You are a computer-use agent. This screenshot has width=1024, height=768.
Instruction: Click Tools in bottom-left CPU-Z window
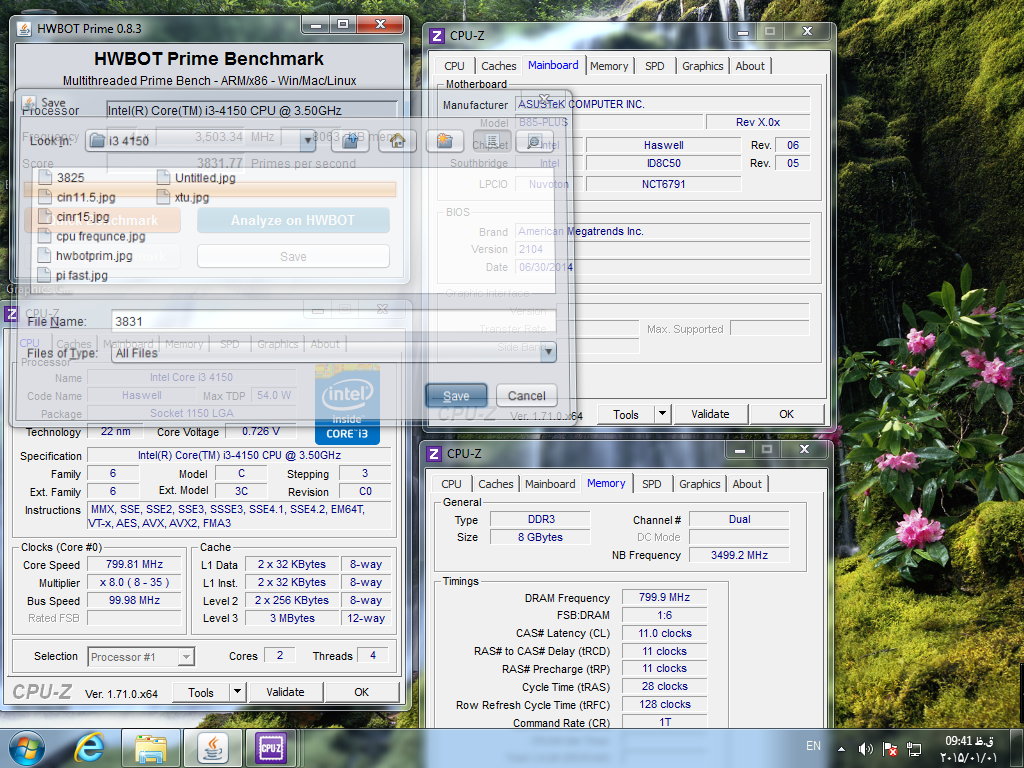tap(200, 692)
